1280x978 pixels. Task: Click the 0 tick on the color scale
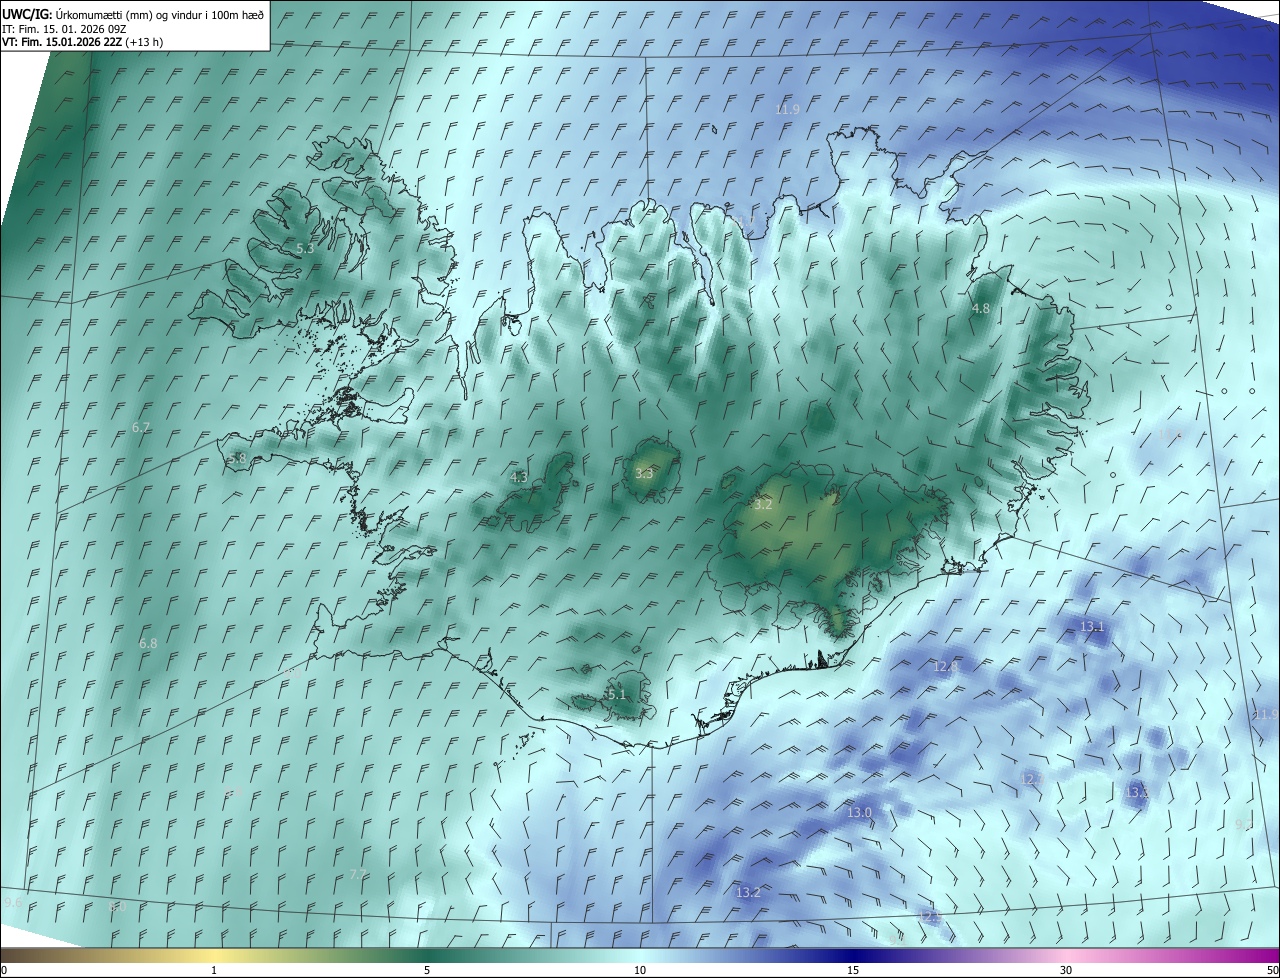pos(4,970)
